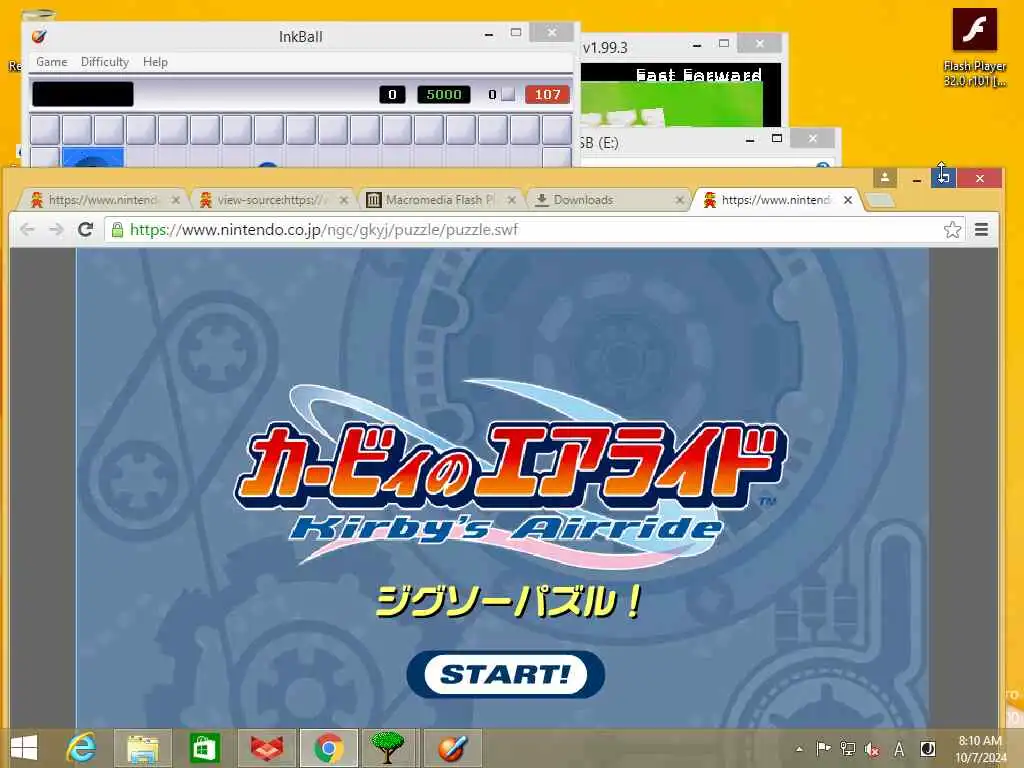Click the Chrome address bar URL
The height and width of the screenshot is (768, 1024).
(324, 229)
